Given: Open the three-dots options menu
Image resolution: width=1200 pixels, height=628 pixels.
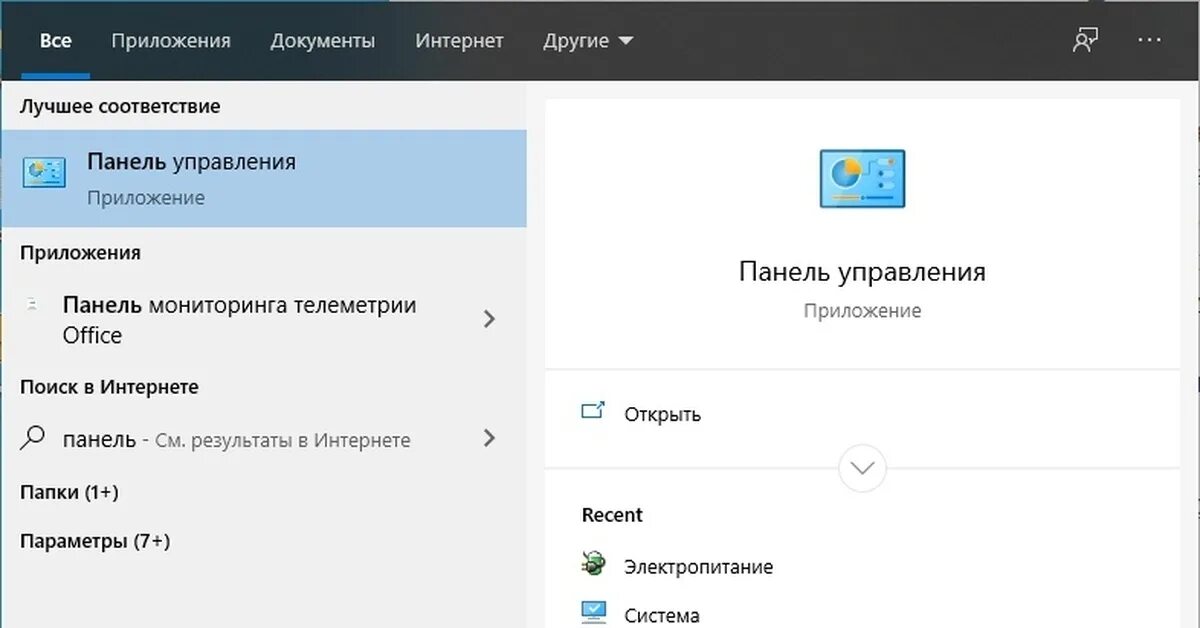Looking at the screenshot, I should point(1150,40).
